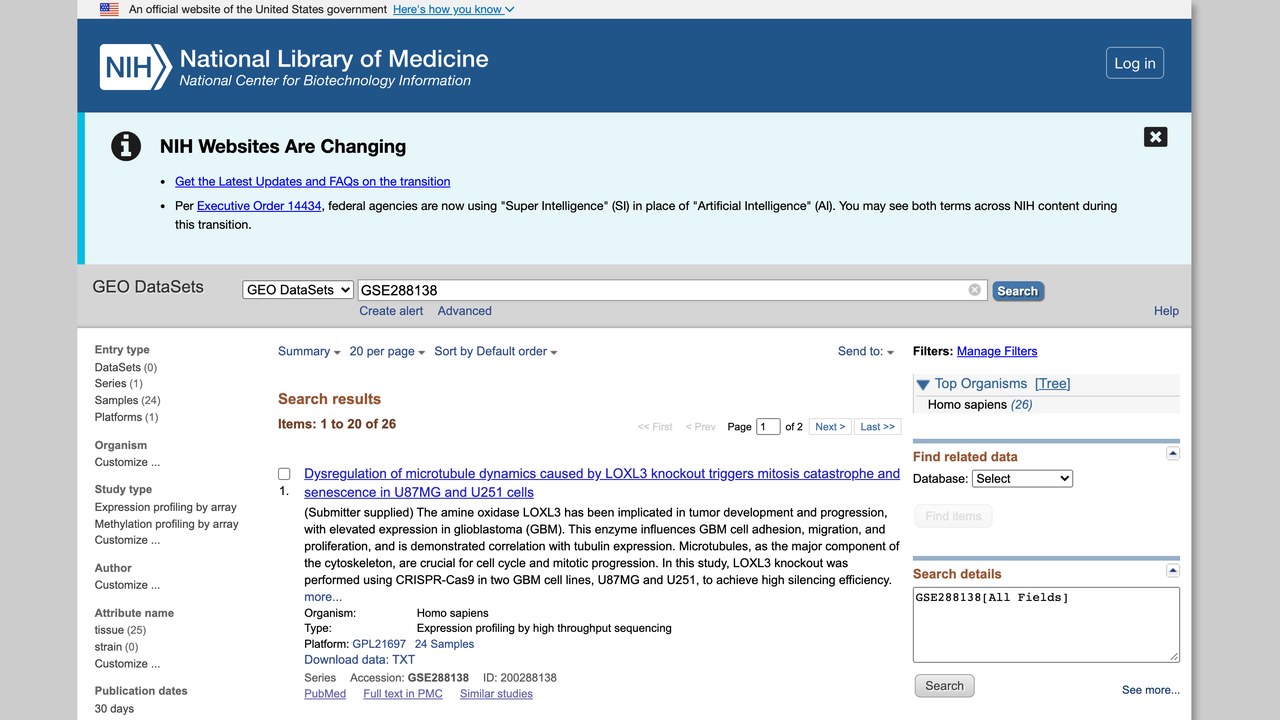Open Manage Filters
The width and height of the screenshot is (1280, 720).
pyautogui.click(x=997, y=351)
